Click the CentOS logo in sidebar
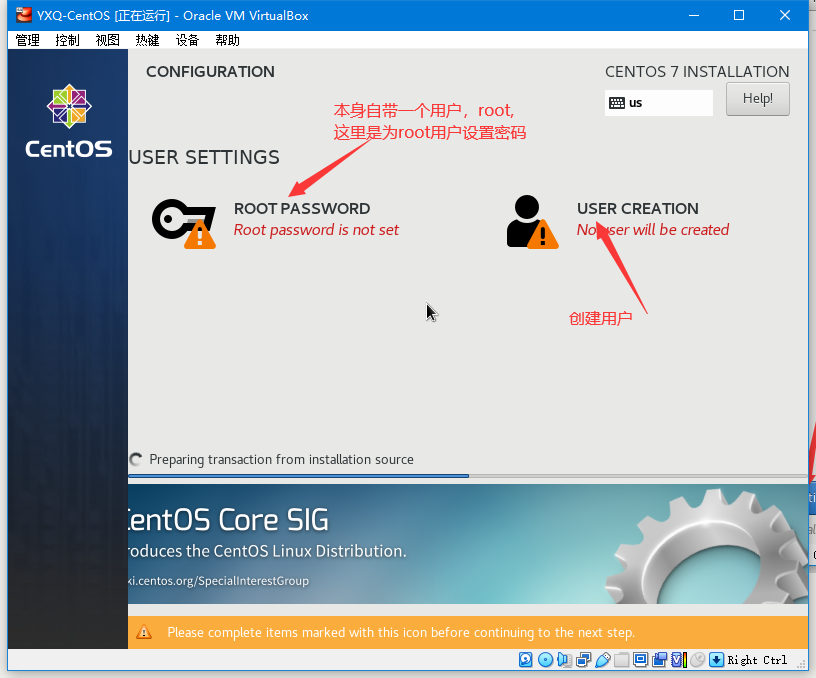Viewport: 816px width, 678px height. (68, 122)
